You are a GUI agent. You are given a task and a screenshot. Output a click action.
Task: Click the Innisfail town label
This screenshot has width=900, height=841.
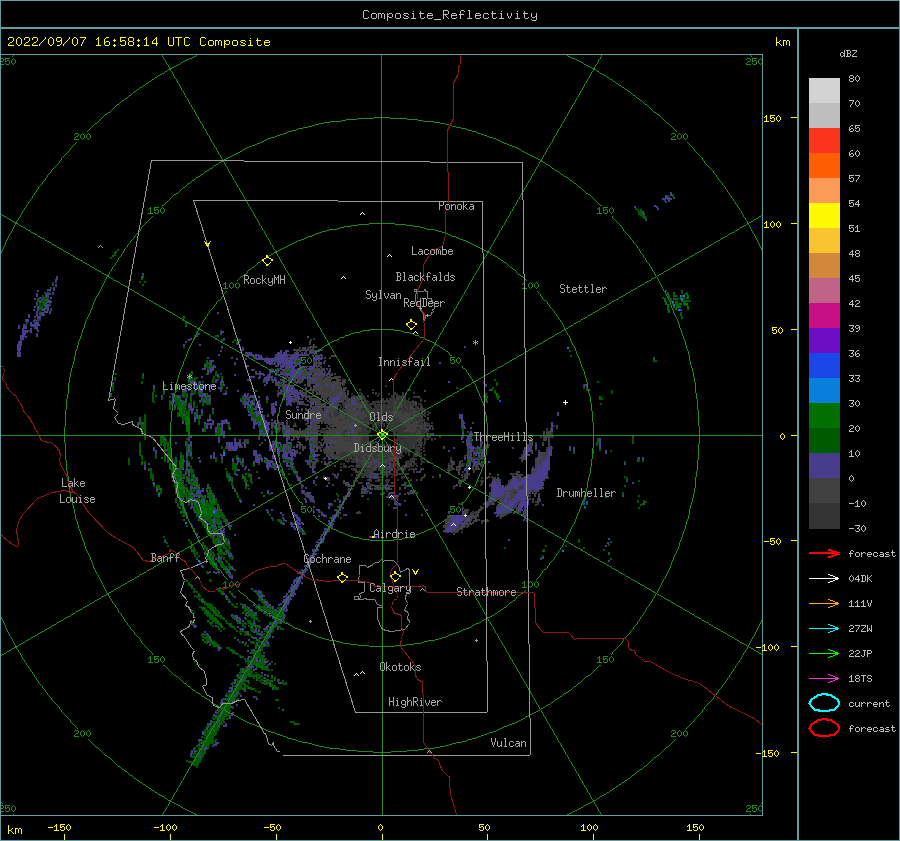404,362
